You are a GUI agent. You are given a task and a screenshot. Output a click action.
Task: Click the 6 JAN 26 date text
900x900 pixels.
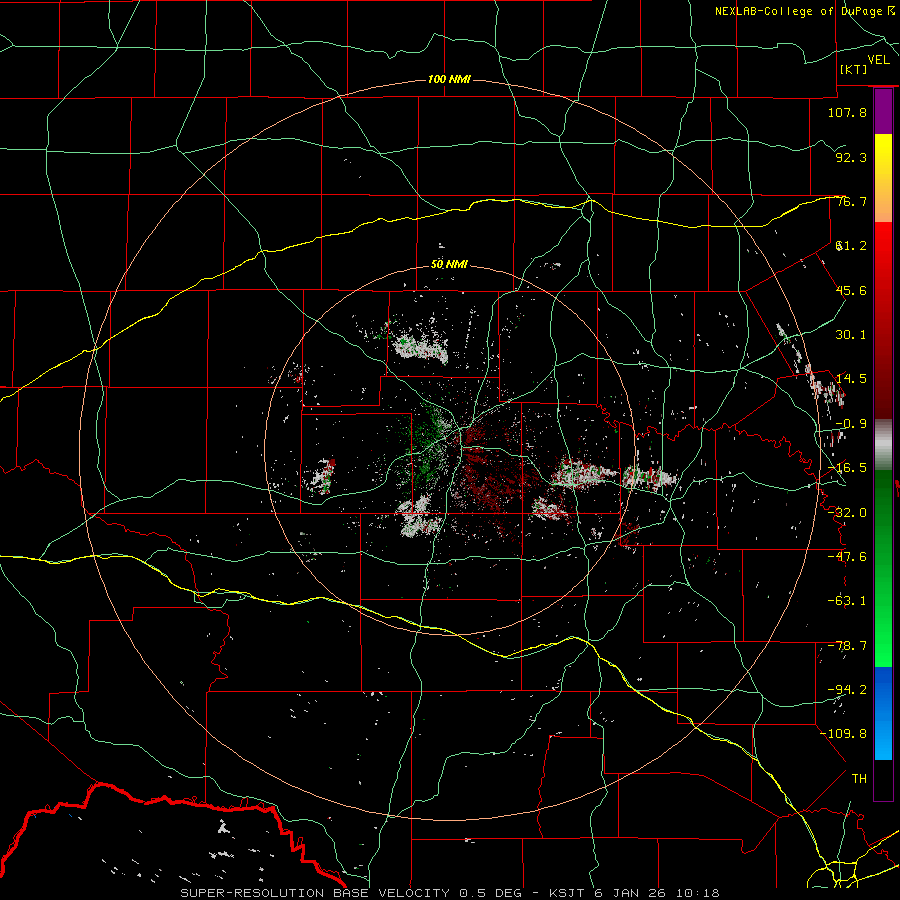pos(630,893)
